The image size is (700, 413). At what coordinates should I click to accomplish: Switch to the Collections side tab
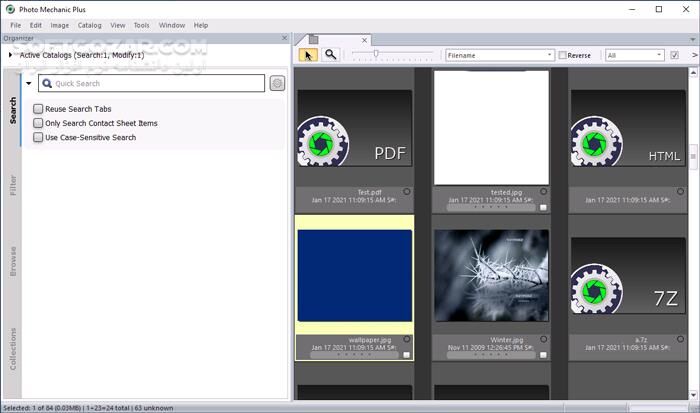click(13, 348)
